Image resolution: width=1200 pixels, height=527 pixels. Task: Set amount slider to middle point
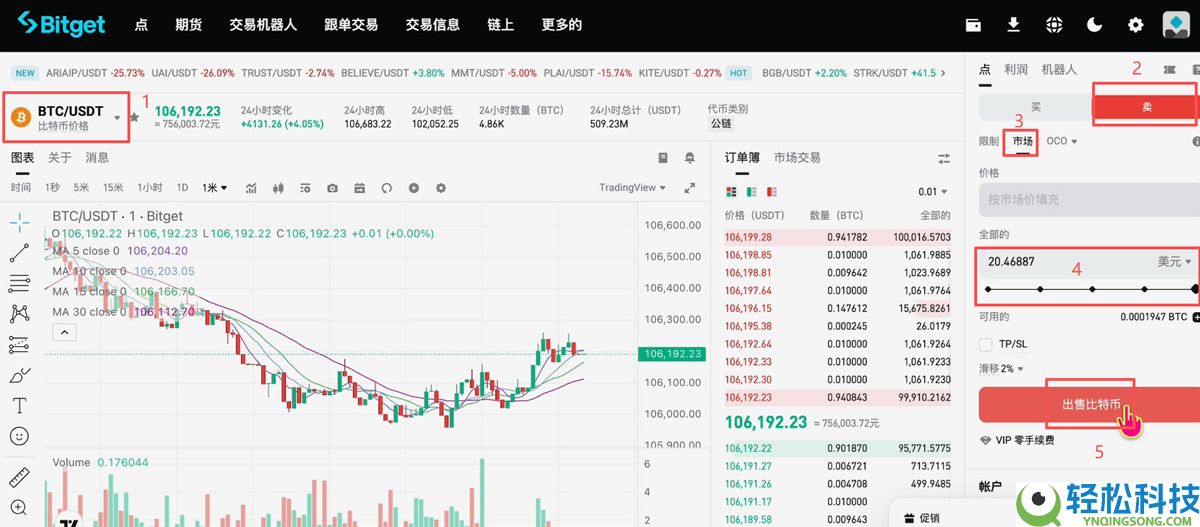click(x=1092, y=289)
